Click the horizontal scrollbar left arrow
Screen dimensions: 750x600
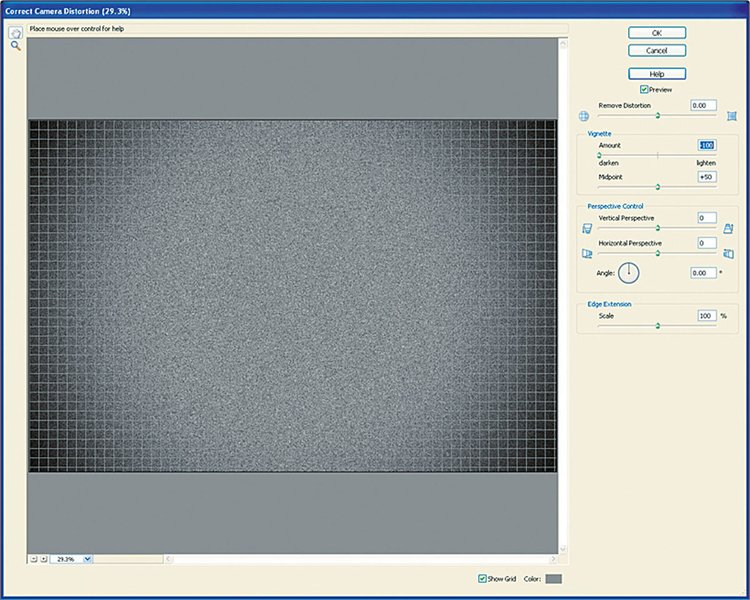168,559
